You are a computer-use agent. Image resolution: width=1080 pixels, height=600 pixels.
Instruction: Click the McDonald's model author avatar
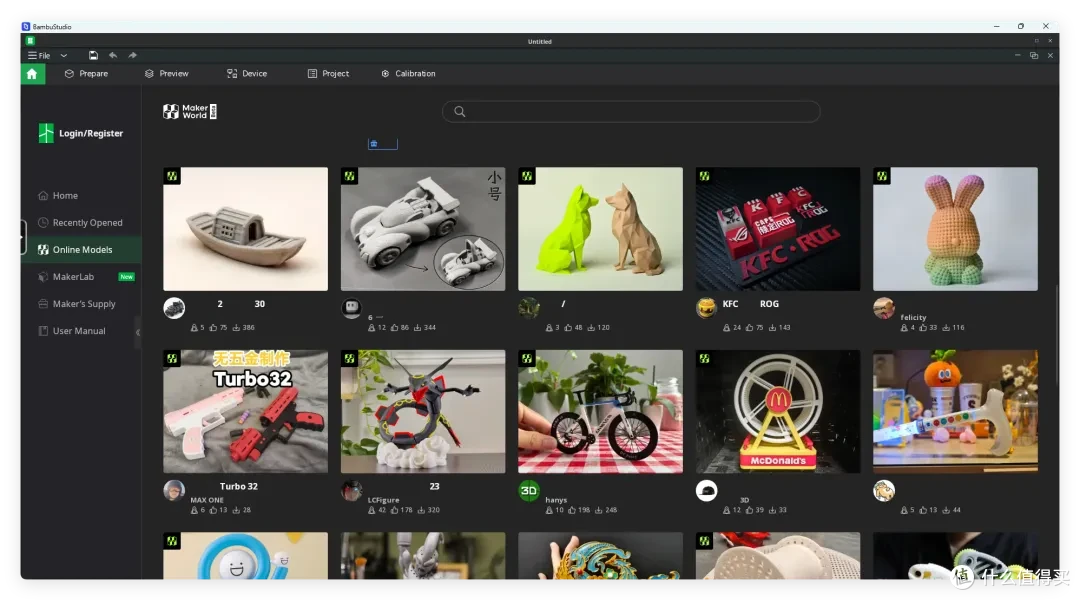coord(707,490)
